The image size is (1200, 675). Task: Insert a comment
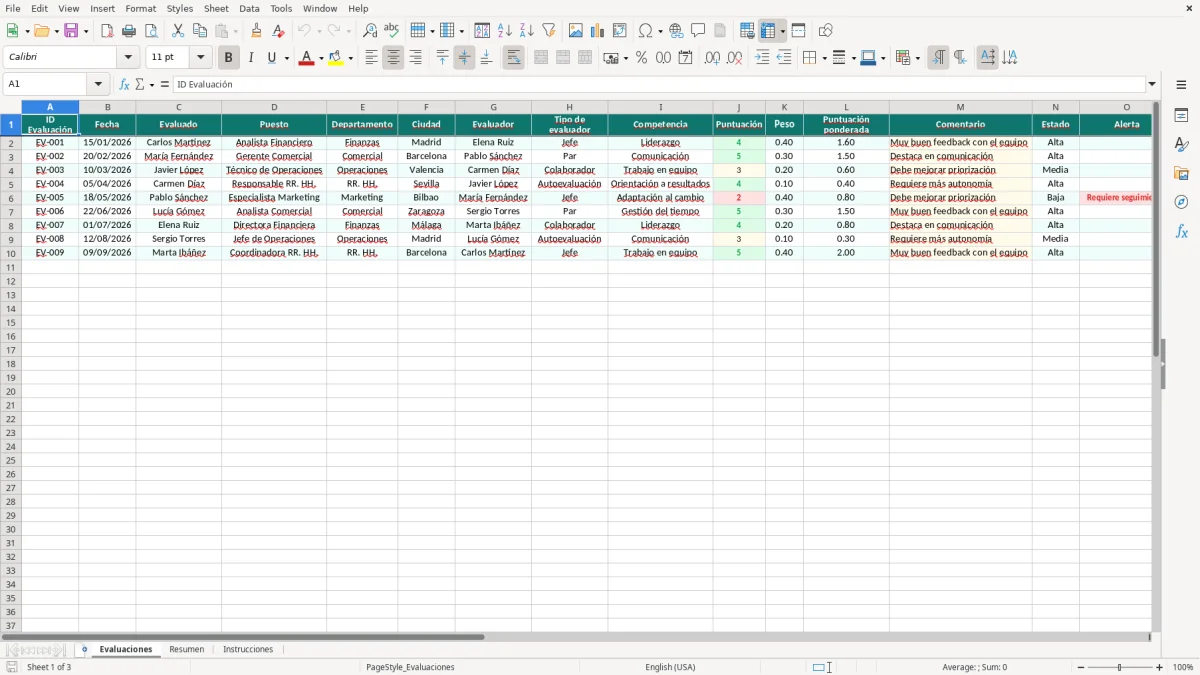click(x=698, y=31)
